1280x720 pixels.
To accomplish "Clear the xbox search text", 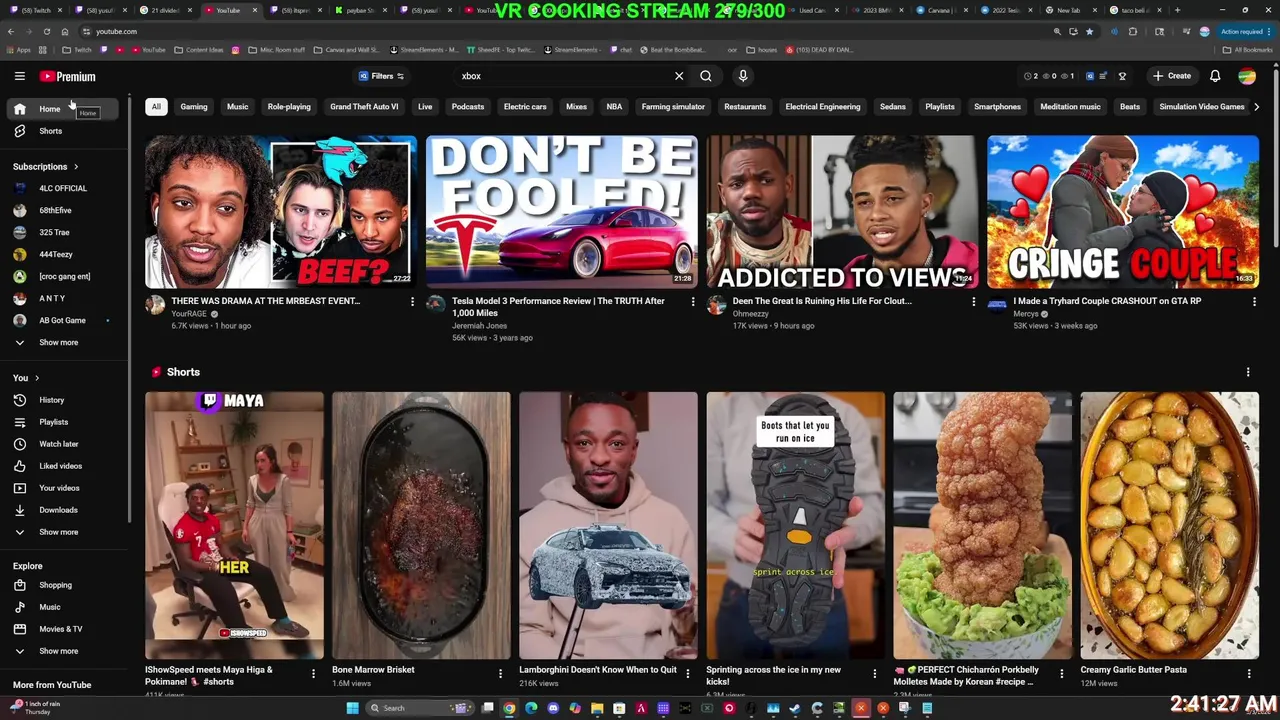I will coord(679,76).
